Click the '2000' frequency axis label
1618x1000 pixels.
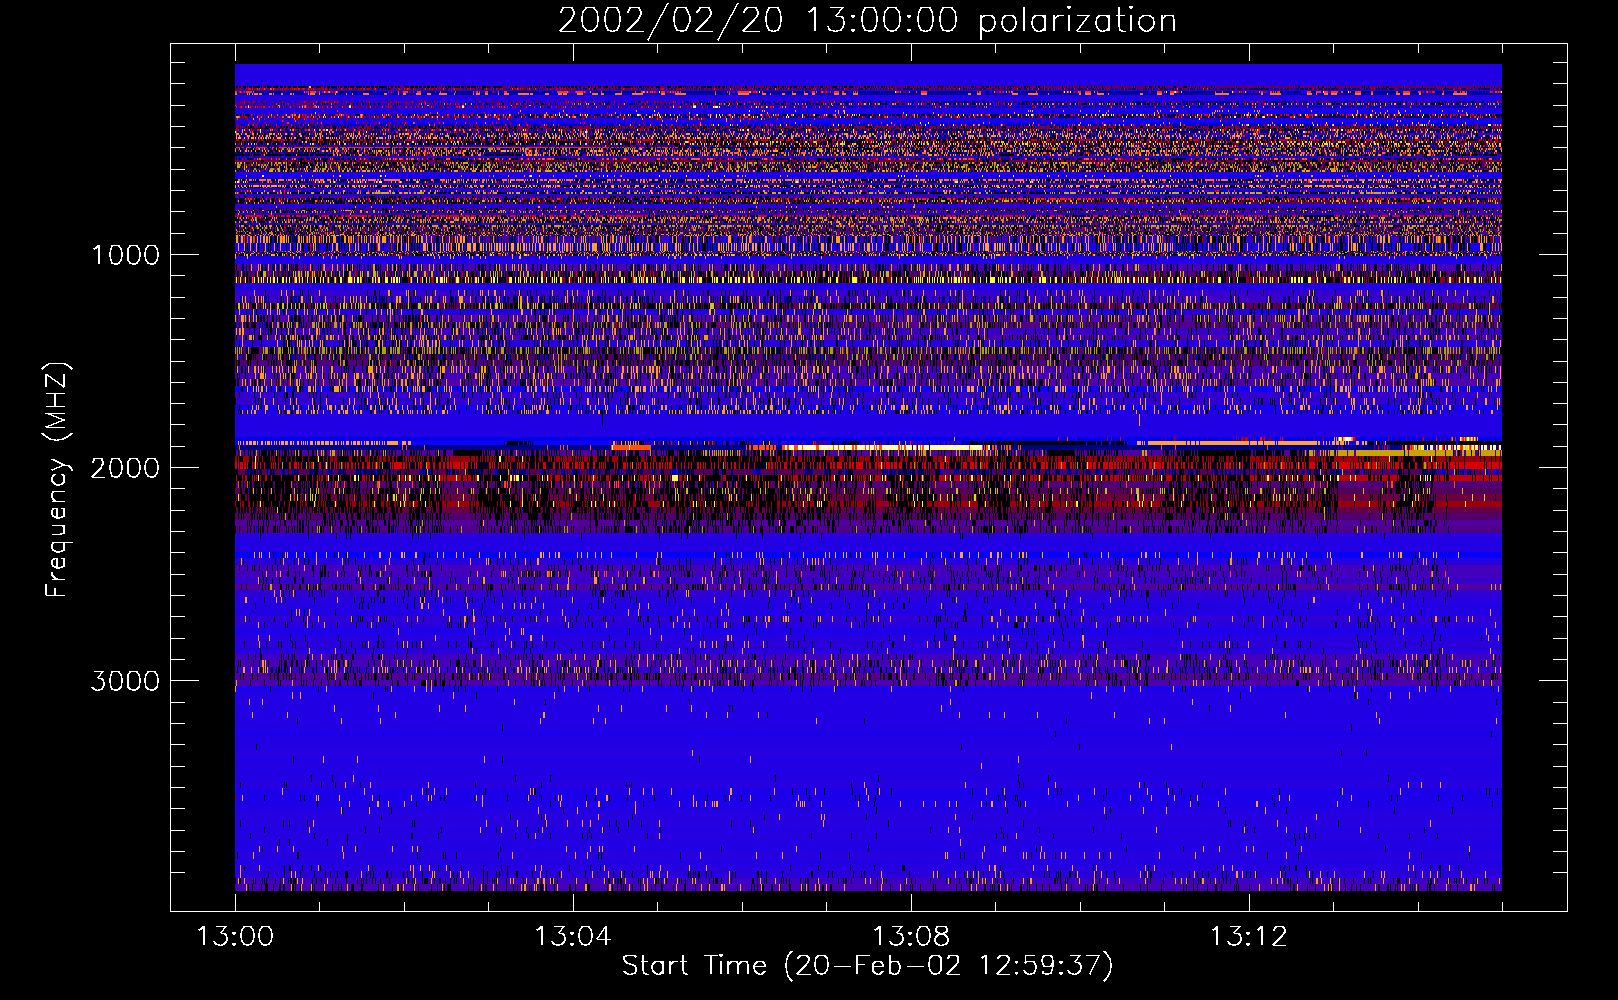pyautogui.click(x=125, y=468)
